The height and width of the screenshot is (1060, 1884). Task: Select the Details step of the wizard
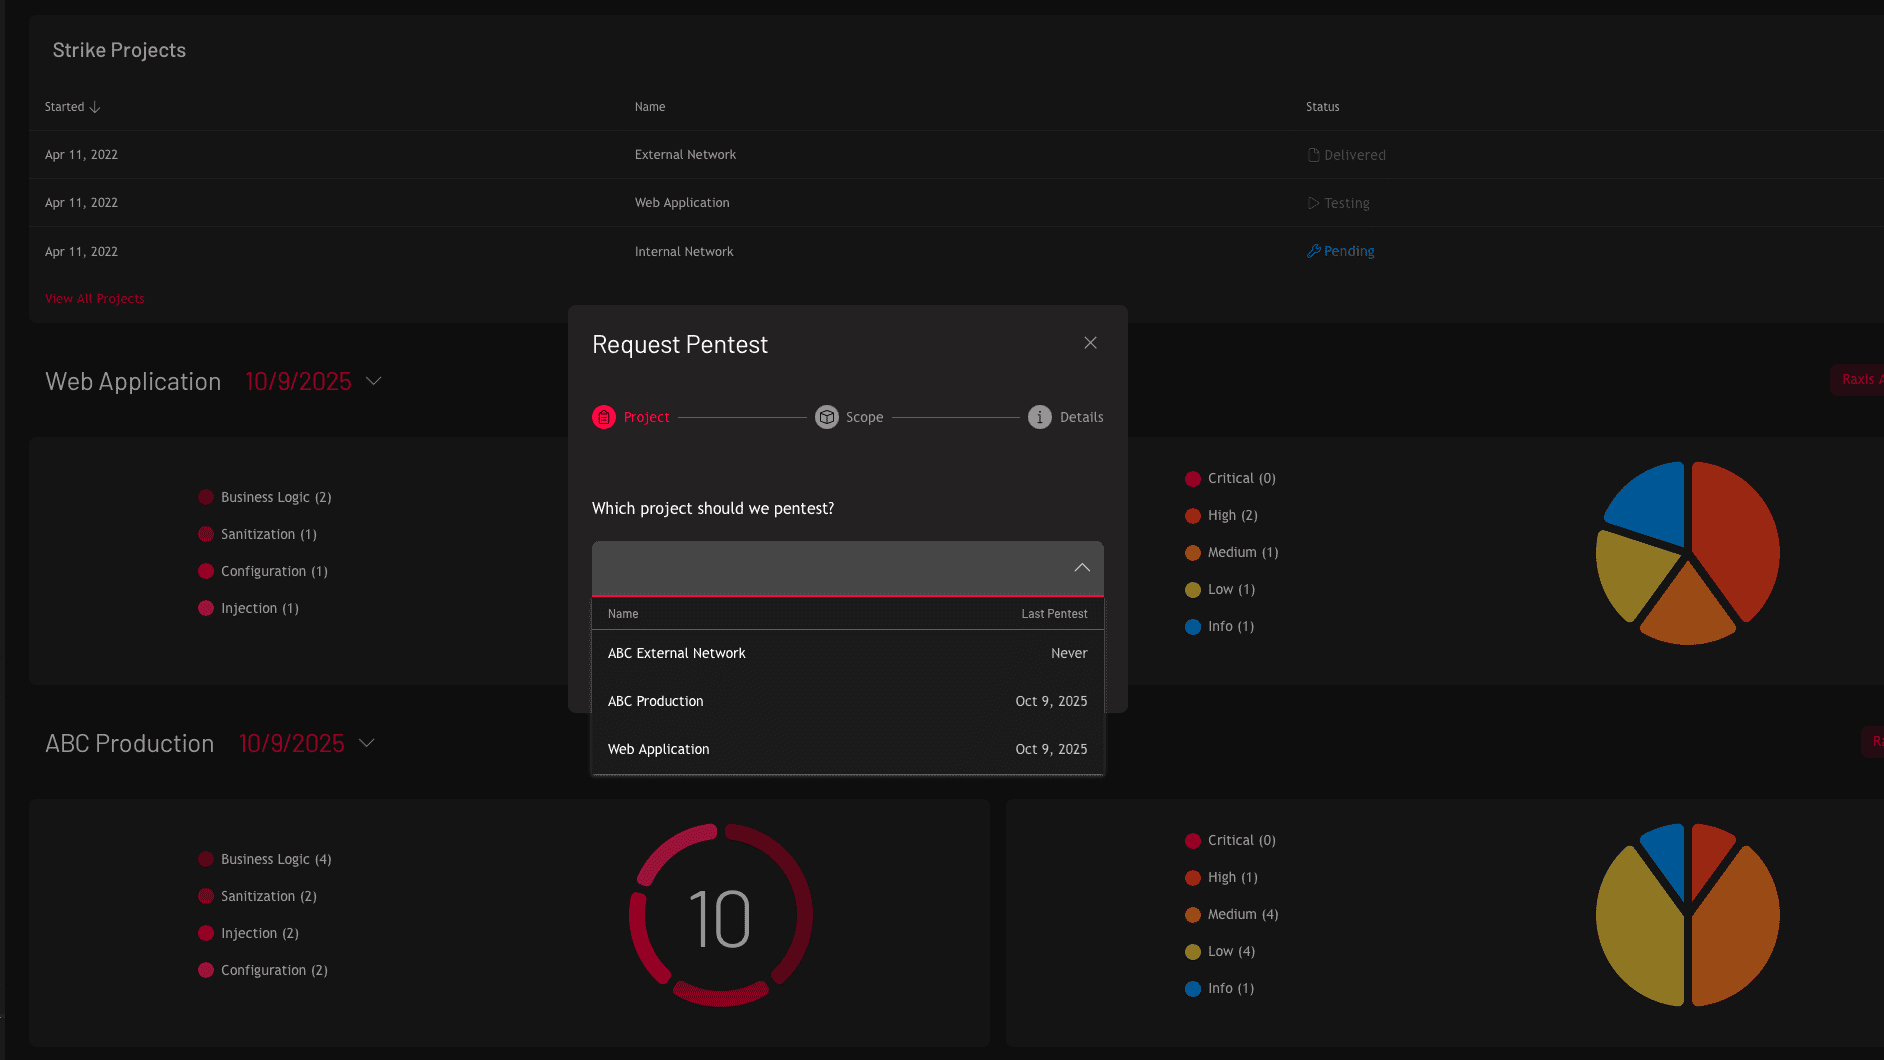(x=1065, y=417)
